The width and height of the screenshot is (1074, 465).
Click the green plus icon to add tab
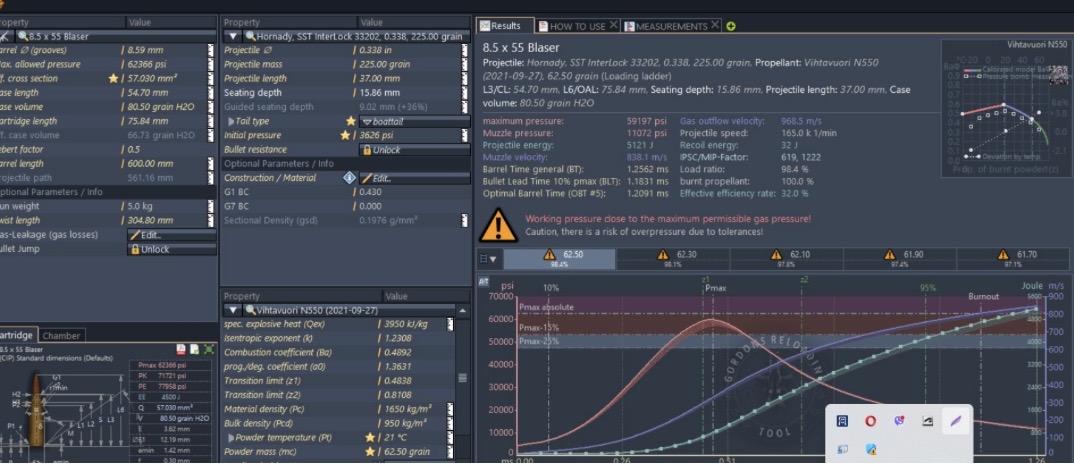(x=732, y=26)
